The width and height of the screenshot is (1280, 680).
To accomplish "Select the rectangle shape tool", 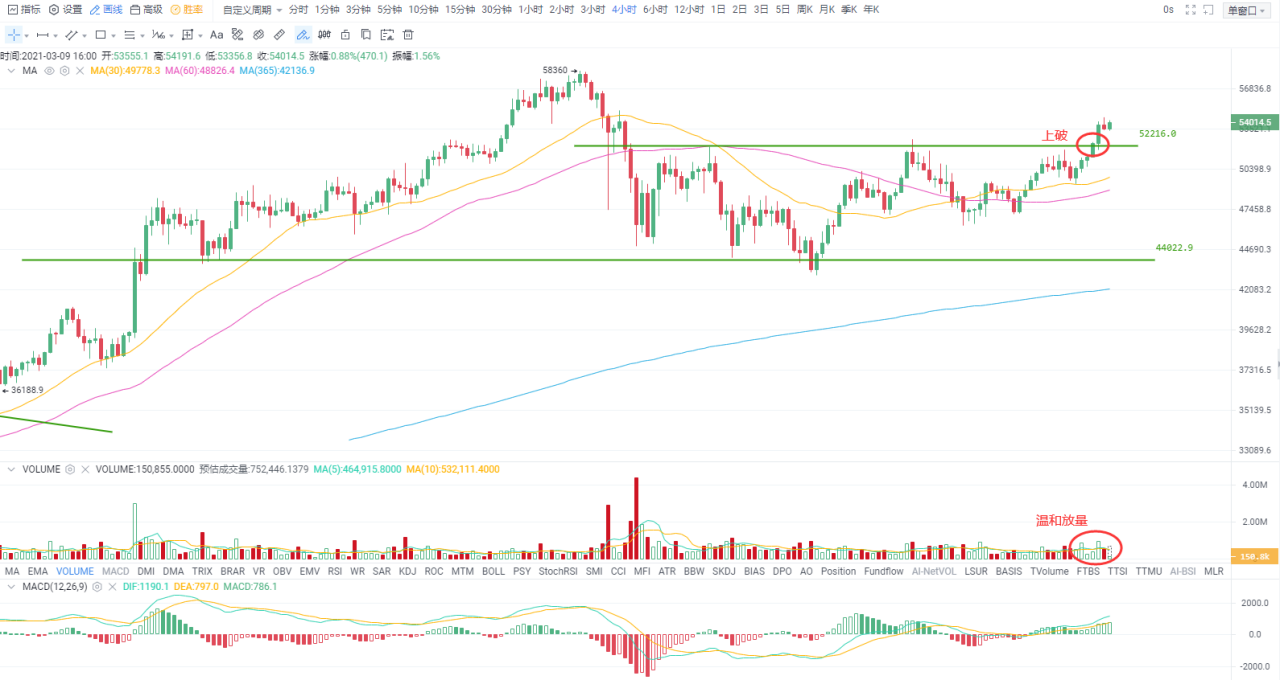I will [x=100, y=35].
